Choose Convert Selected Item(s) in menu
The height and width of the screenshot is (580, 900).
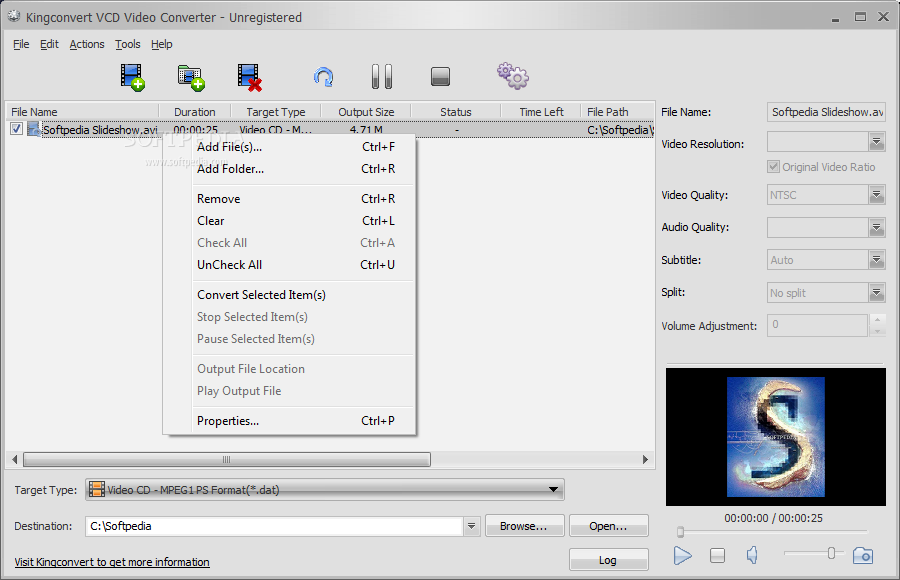tap(289, 295)
